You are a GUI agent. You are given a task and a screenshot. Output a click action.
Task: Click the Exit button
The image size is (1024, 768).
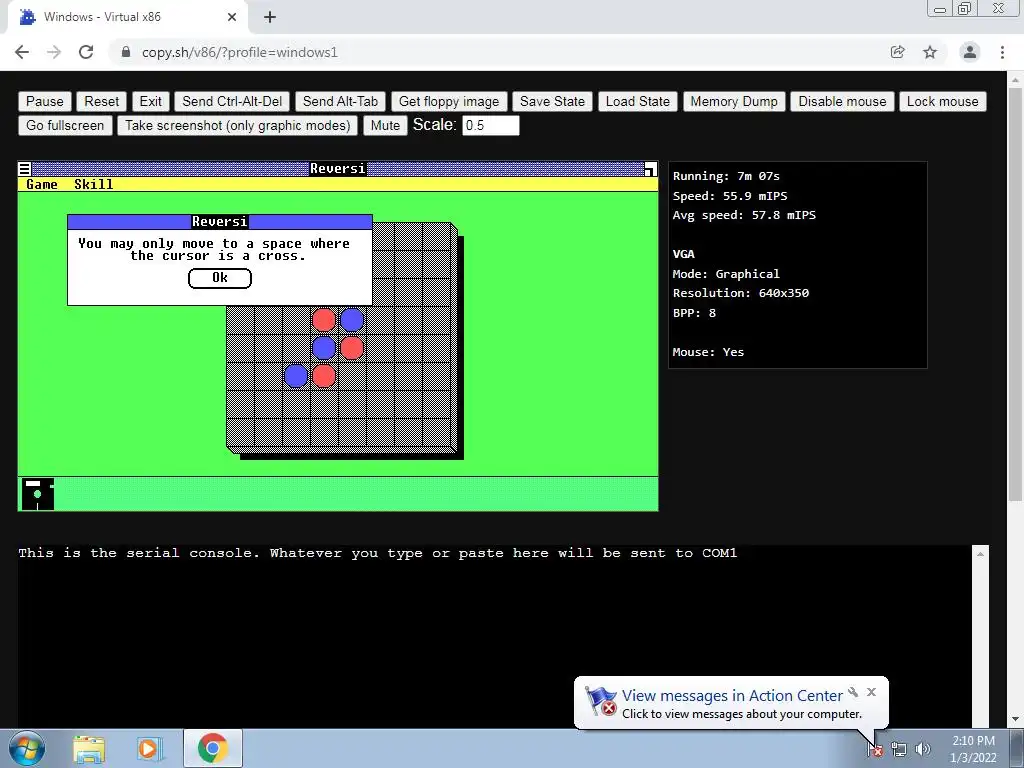(x=150, y=101)
